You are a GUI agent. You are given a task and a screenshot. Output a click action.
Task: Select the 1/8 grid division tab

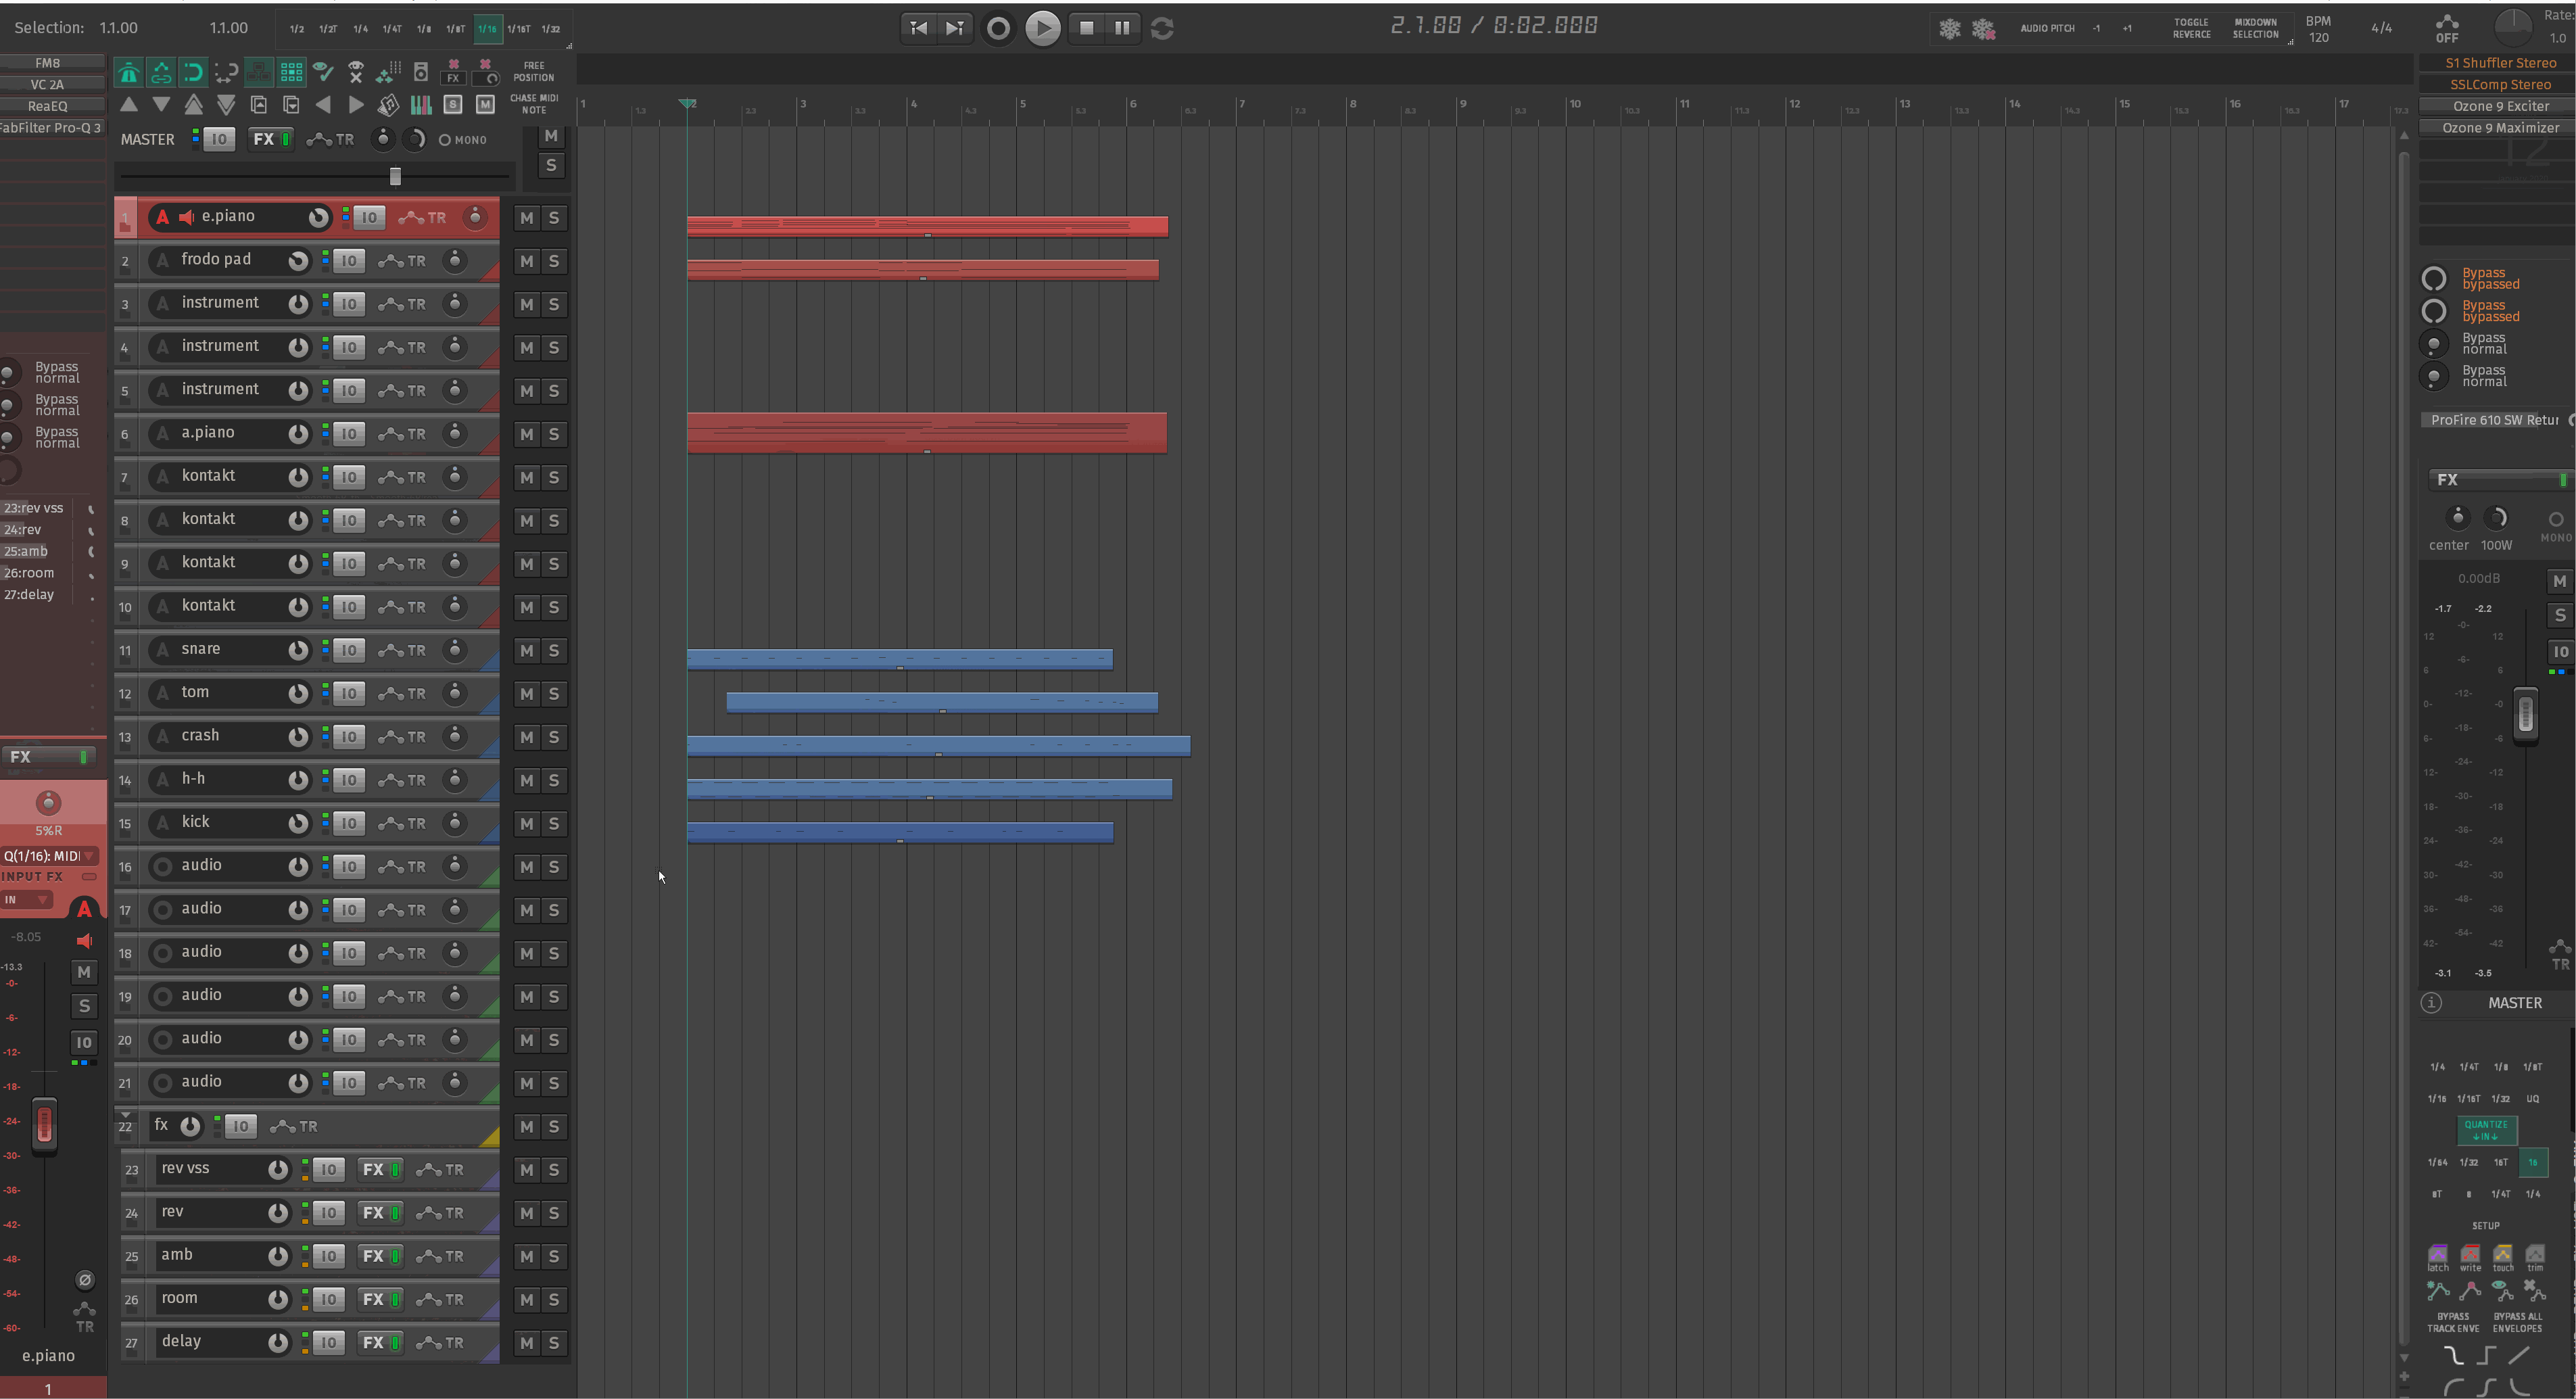click(x=424, y=29)
